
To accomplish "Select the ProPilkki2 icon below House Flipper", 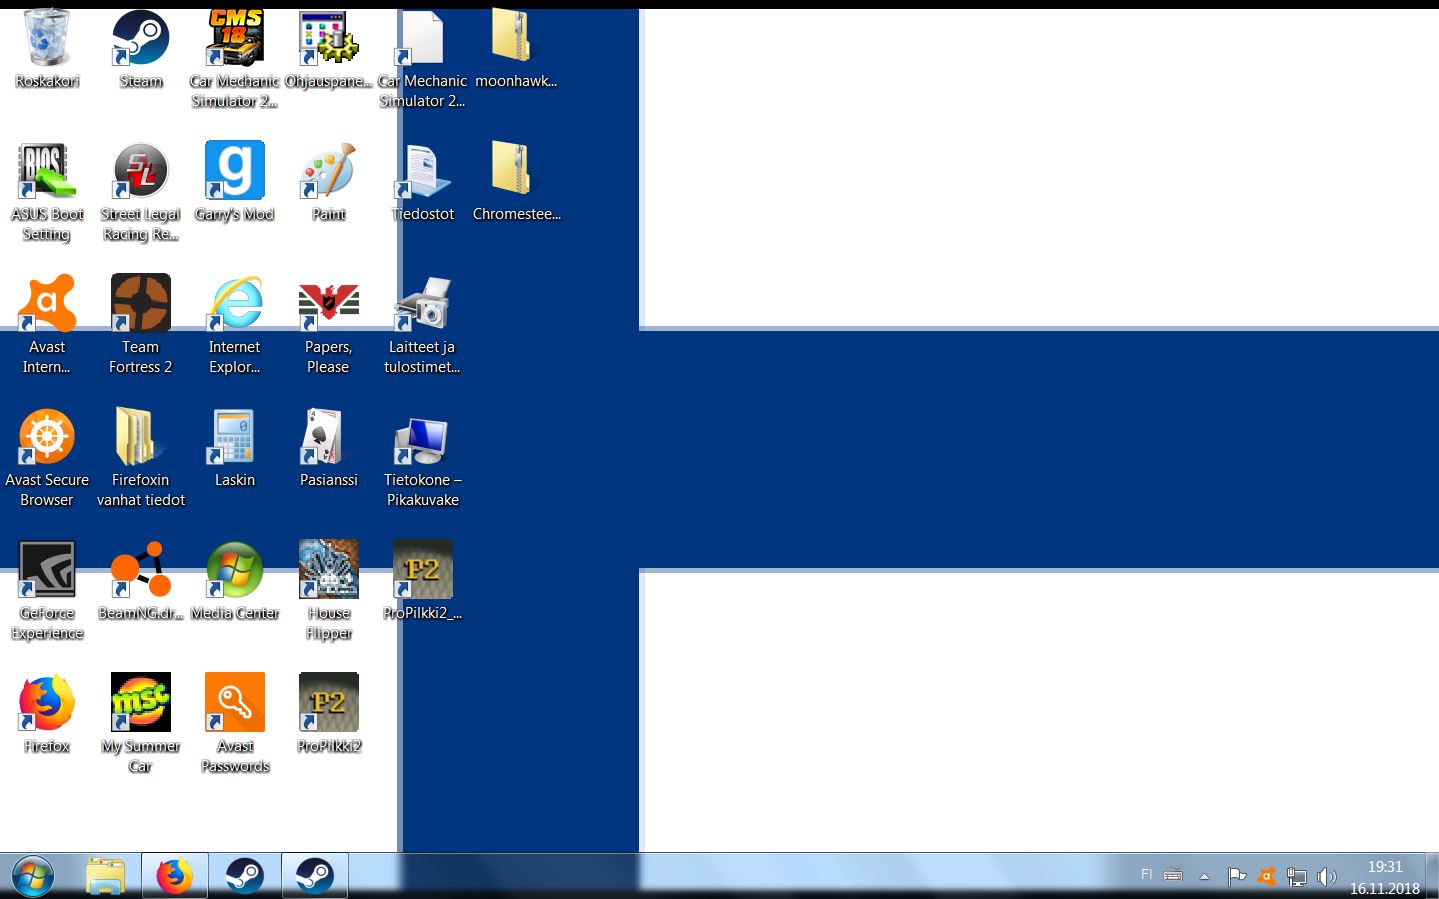I will [329, 715].
